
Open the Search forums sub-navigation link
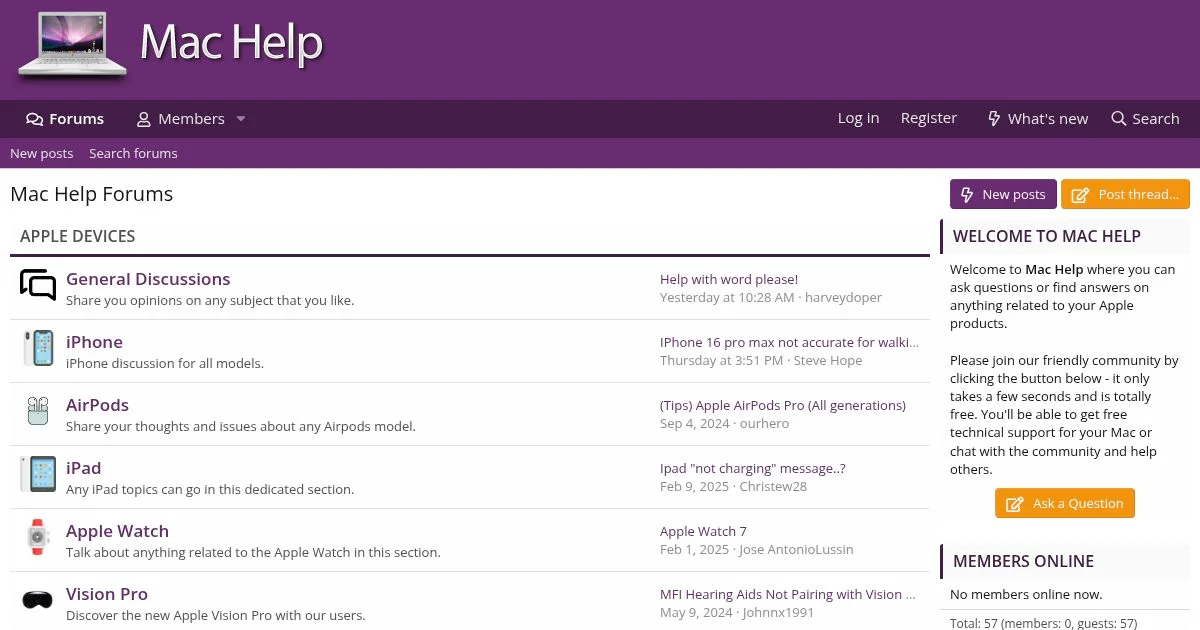point(133,153)
